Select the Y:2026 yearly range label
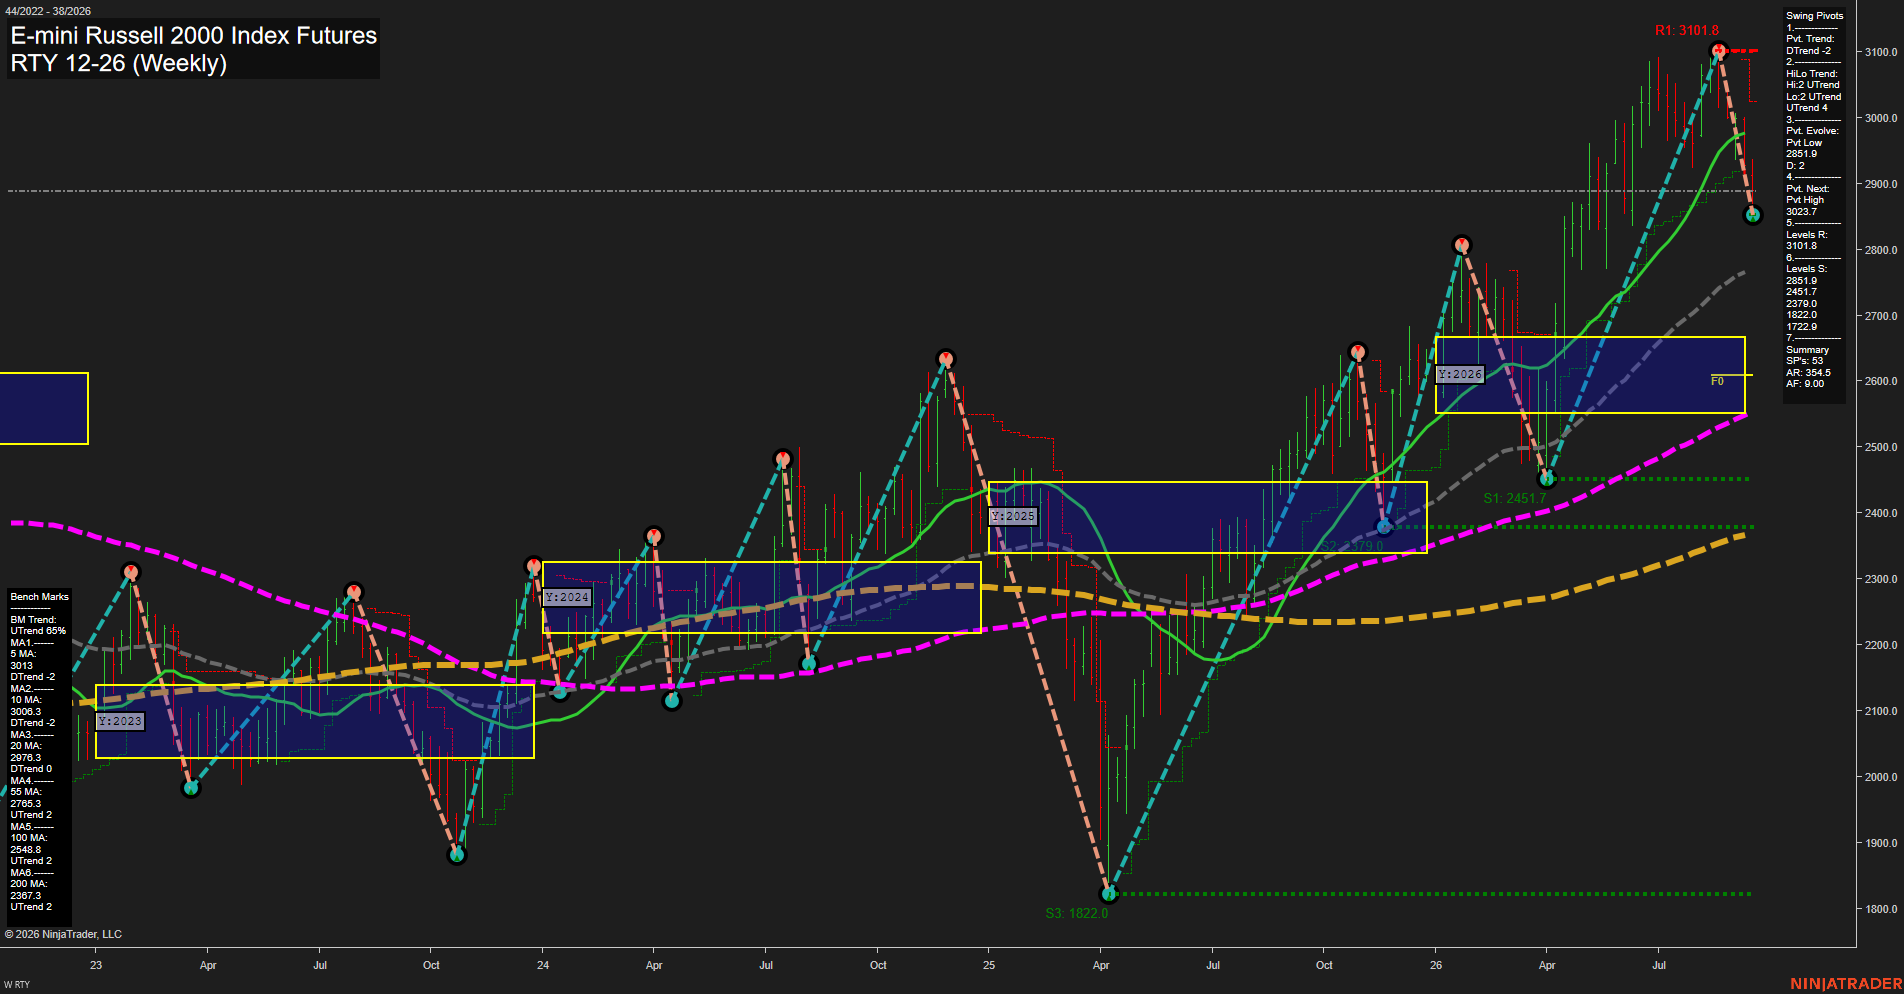Viewport: 1904px width, 994px height. (x=1460, y=374)
